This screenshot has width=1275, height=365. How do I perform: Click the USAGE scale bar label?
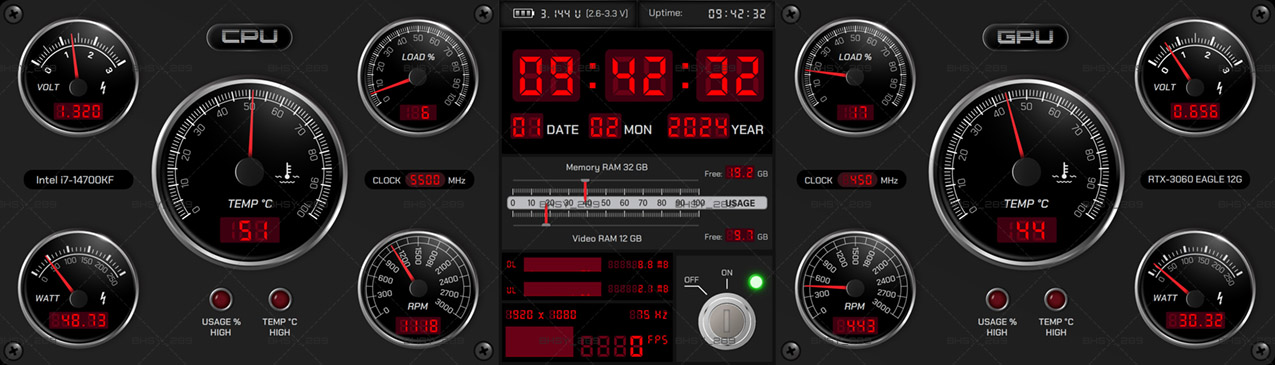(x=740, y=203)
